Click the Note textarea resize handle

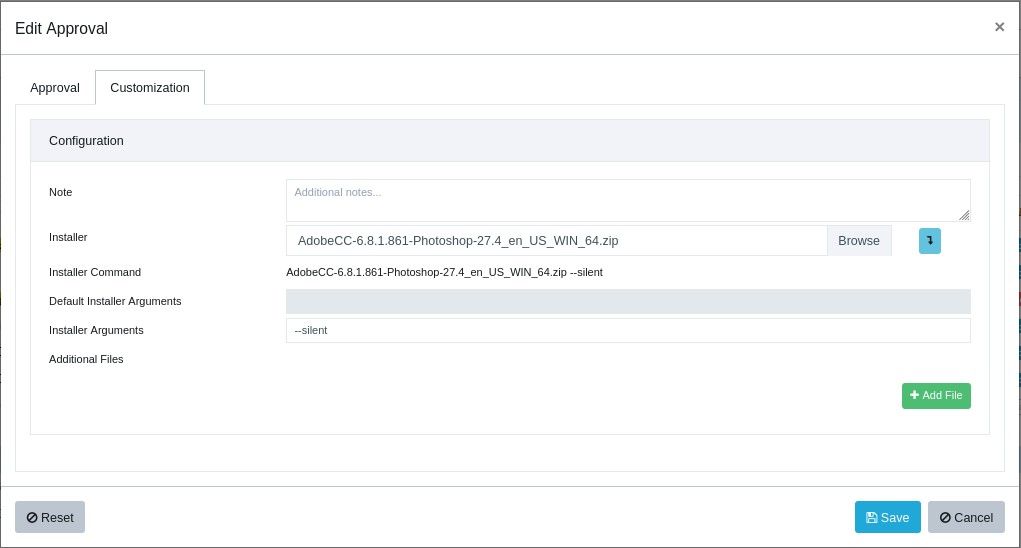tap(964, 215)
